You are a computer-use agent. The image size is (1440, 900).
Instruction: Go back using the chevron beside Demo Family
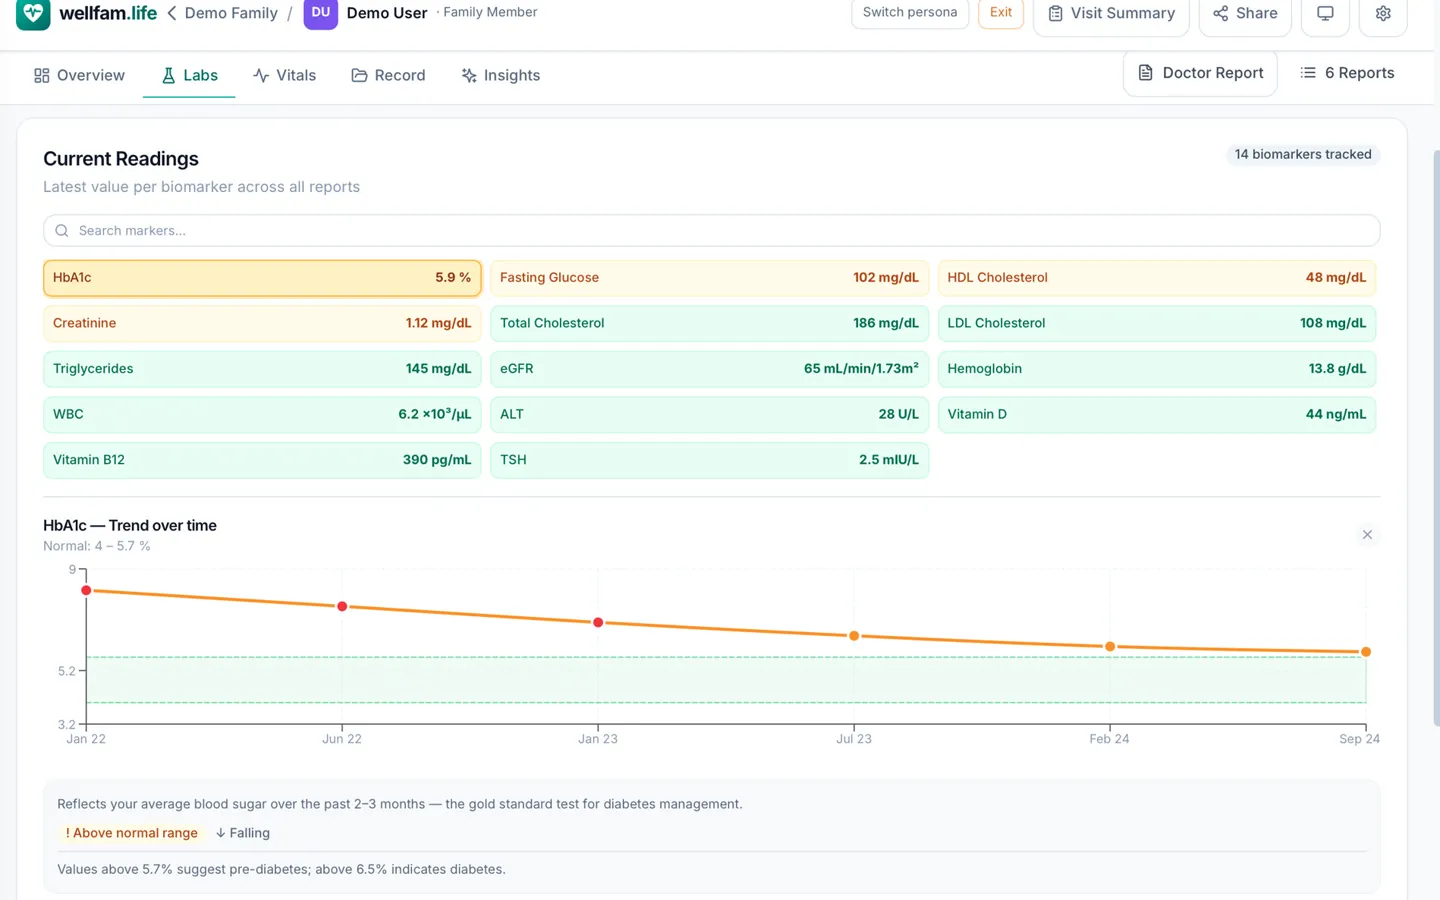172,13
